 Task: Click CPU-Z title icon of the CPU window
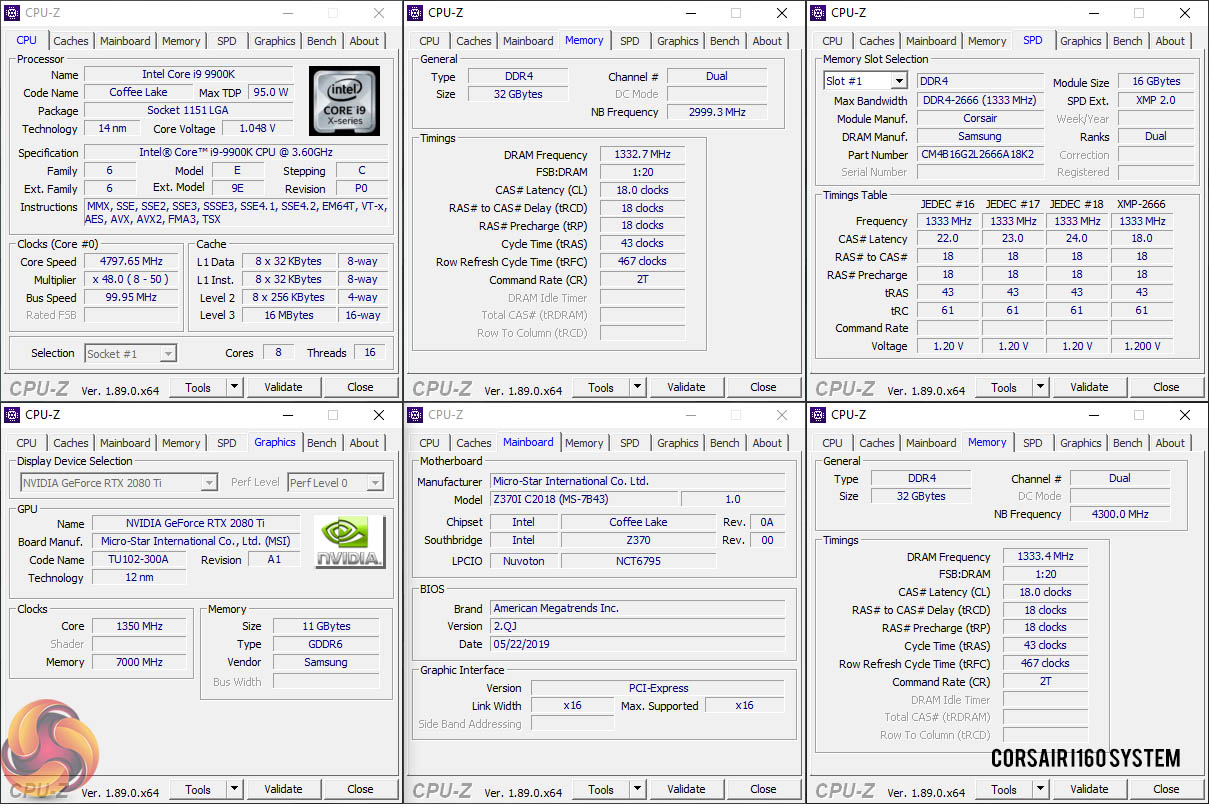11,13
